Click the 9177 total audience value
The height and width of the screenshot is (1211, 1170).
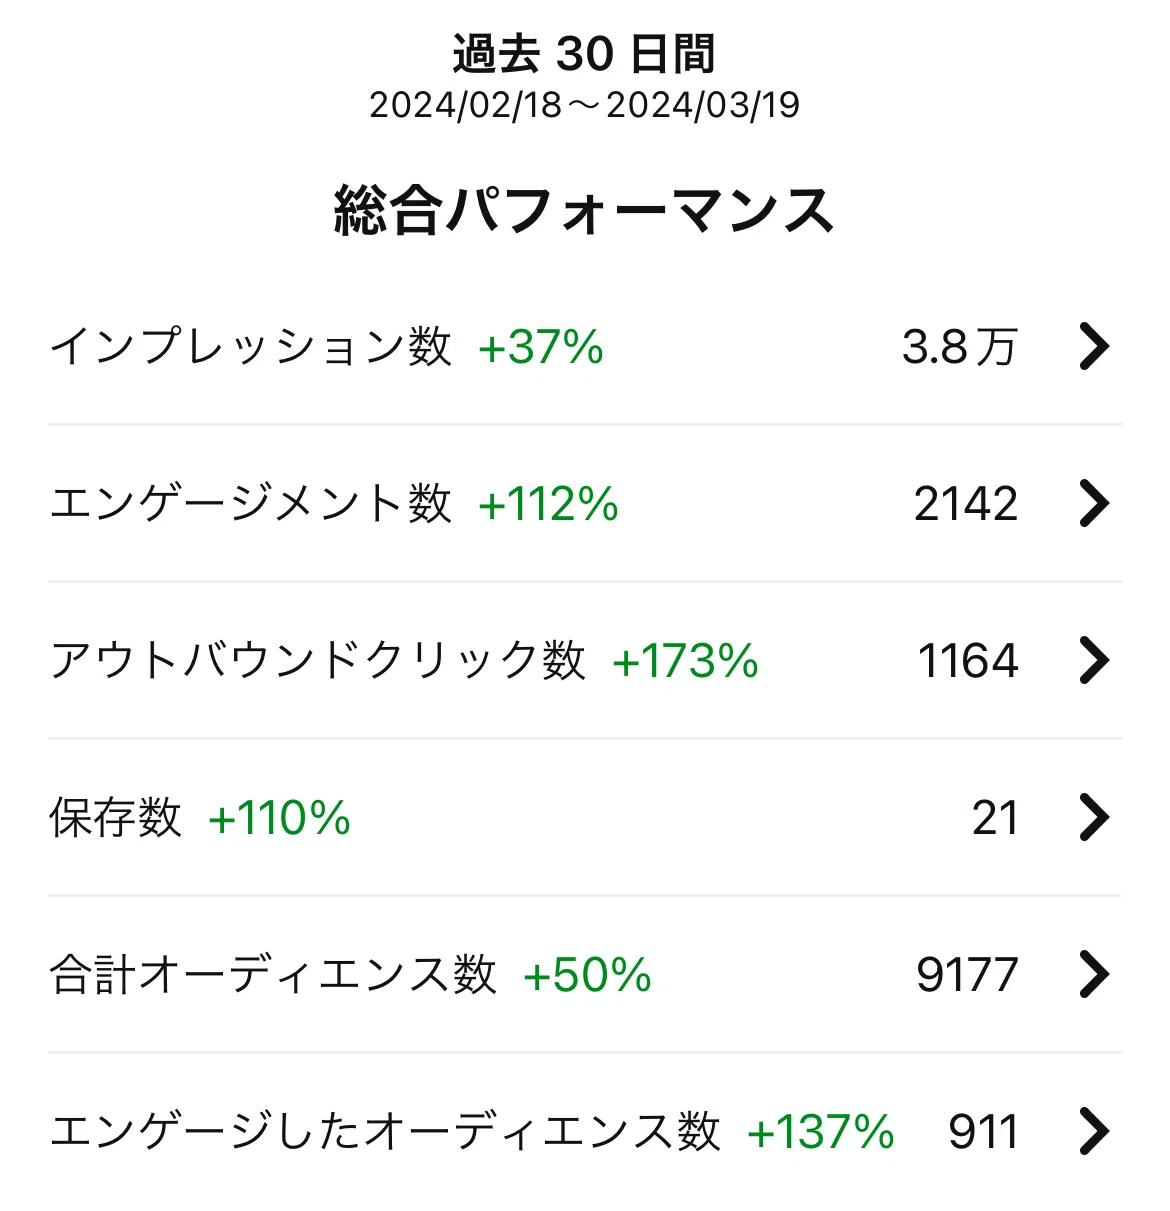(967, 974)
